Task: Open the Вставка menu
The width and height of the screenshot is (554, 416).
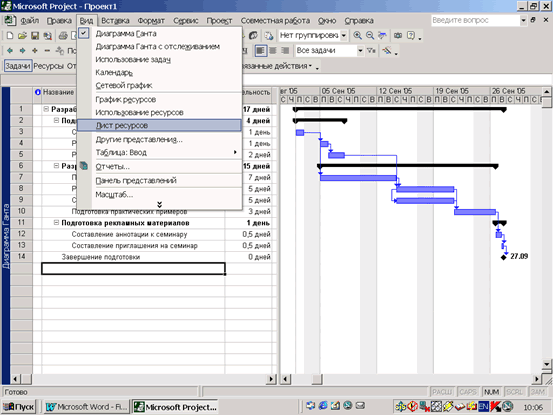Action: point(115,21)
